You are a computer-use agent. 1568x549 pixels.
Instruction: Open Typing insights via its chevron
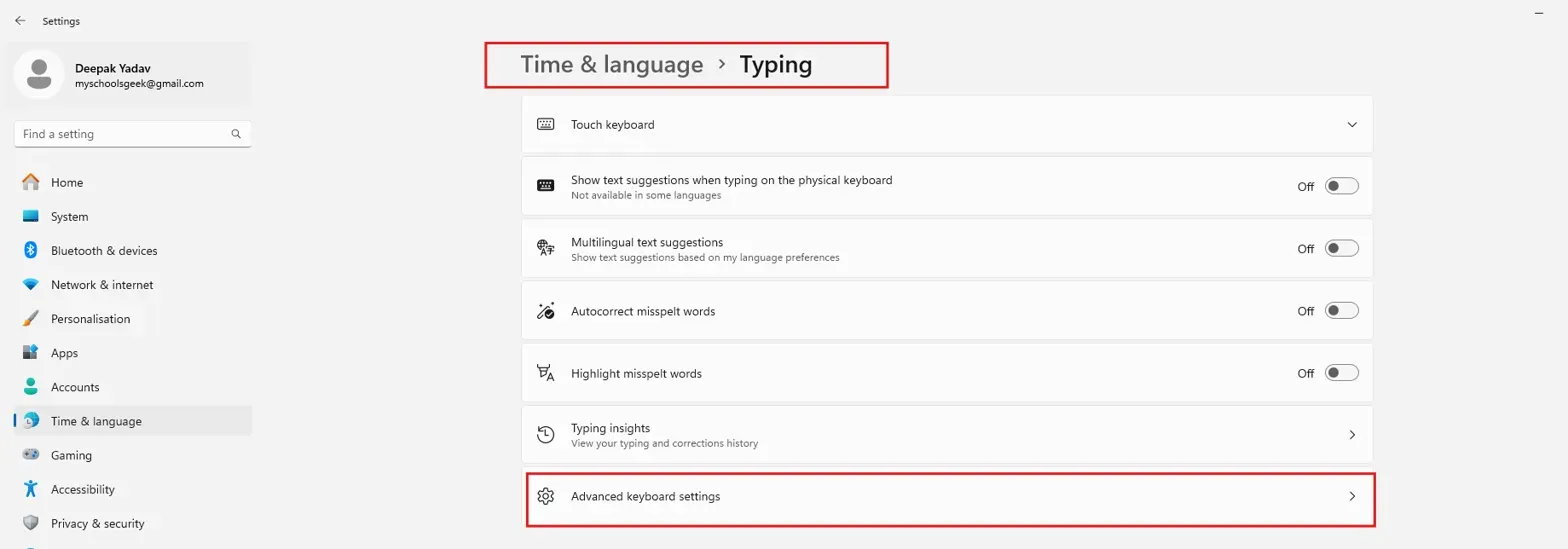pyautogui.click(x=1352, y=435)
